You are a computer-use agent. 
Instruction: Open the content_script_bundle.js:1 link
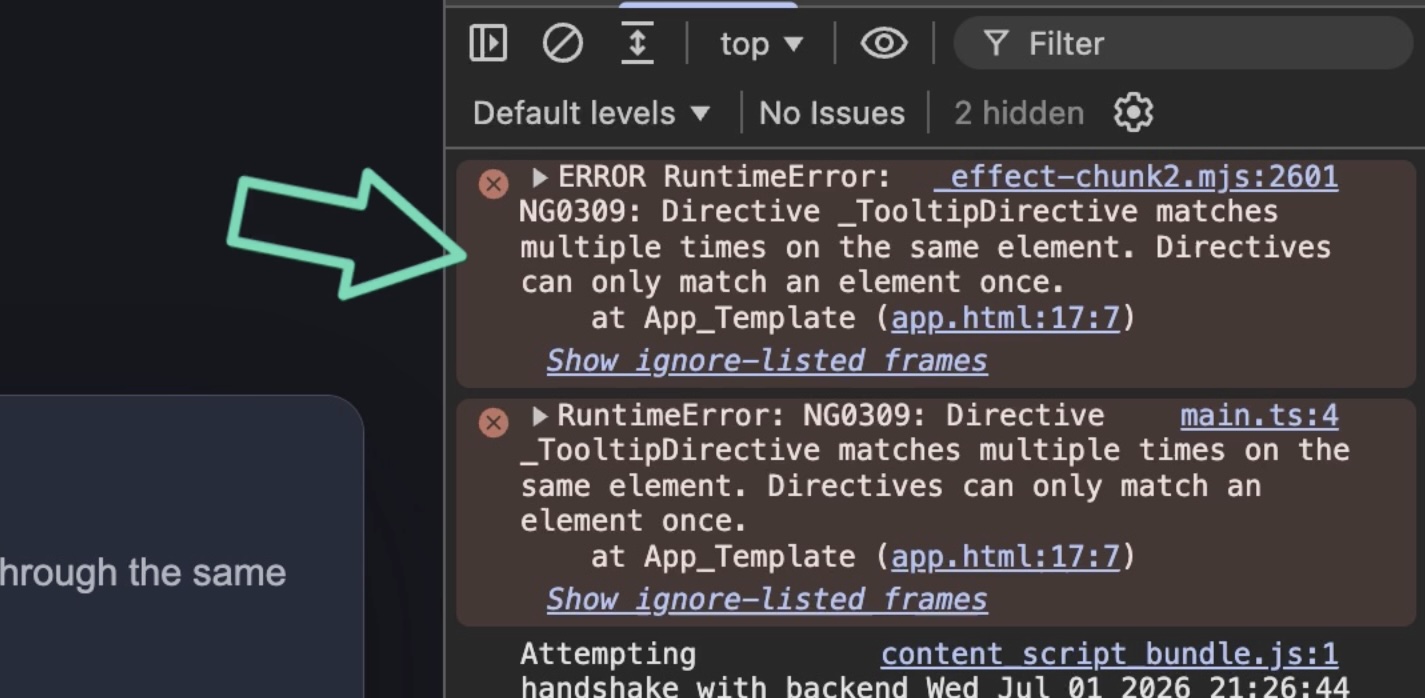[1109, 654]
